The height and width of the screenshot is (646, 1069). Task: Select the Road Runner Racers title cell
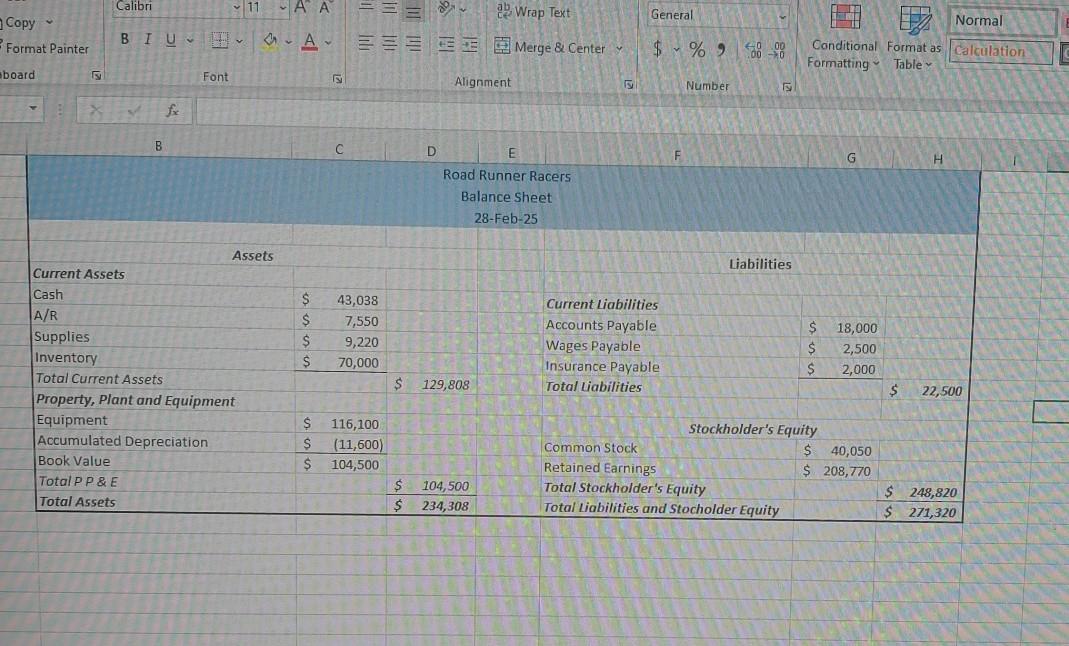[507, 175]
